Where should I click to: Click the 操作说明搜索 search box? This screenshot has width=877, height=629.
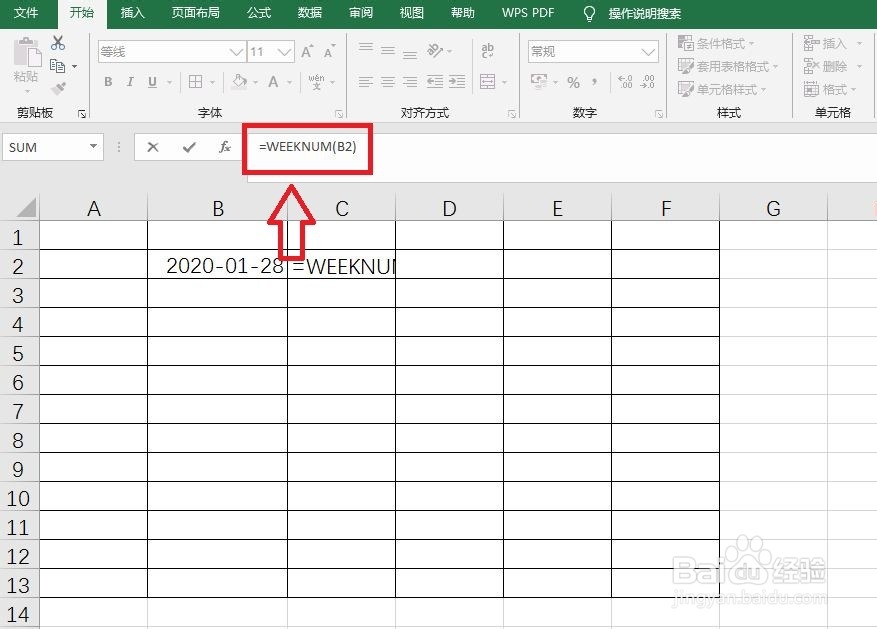[x=644, y=13]
